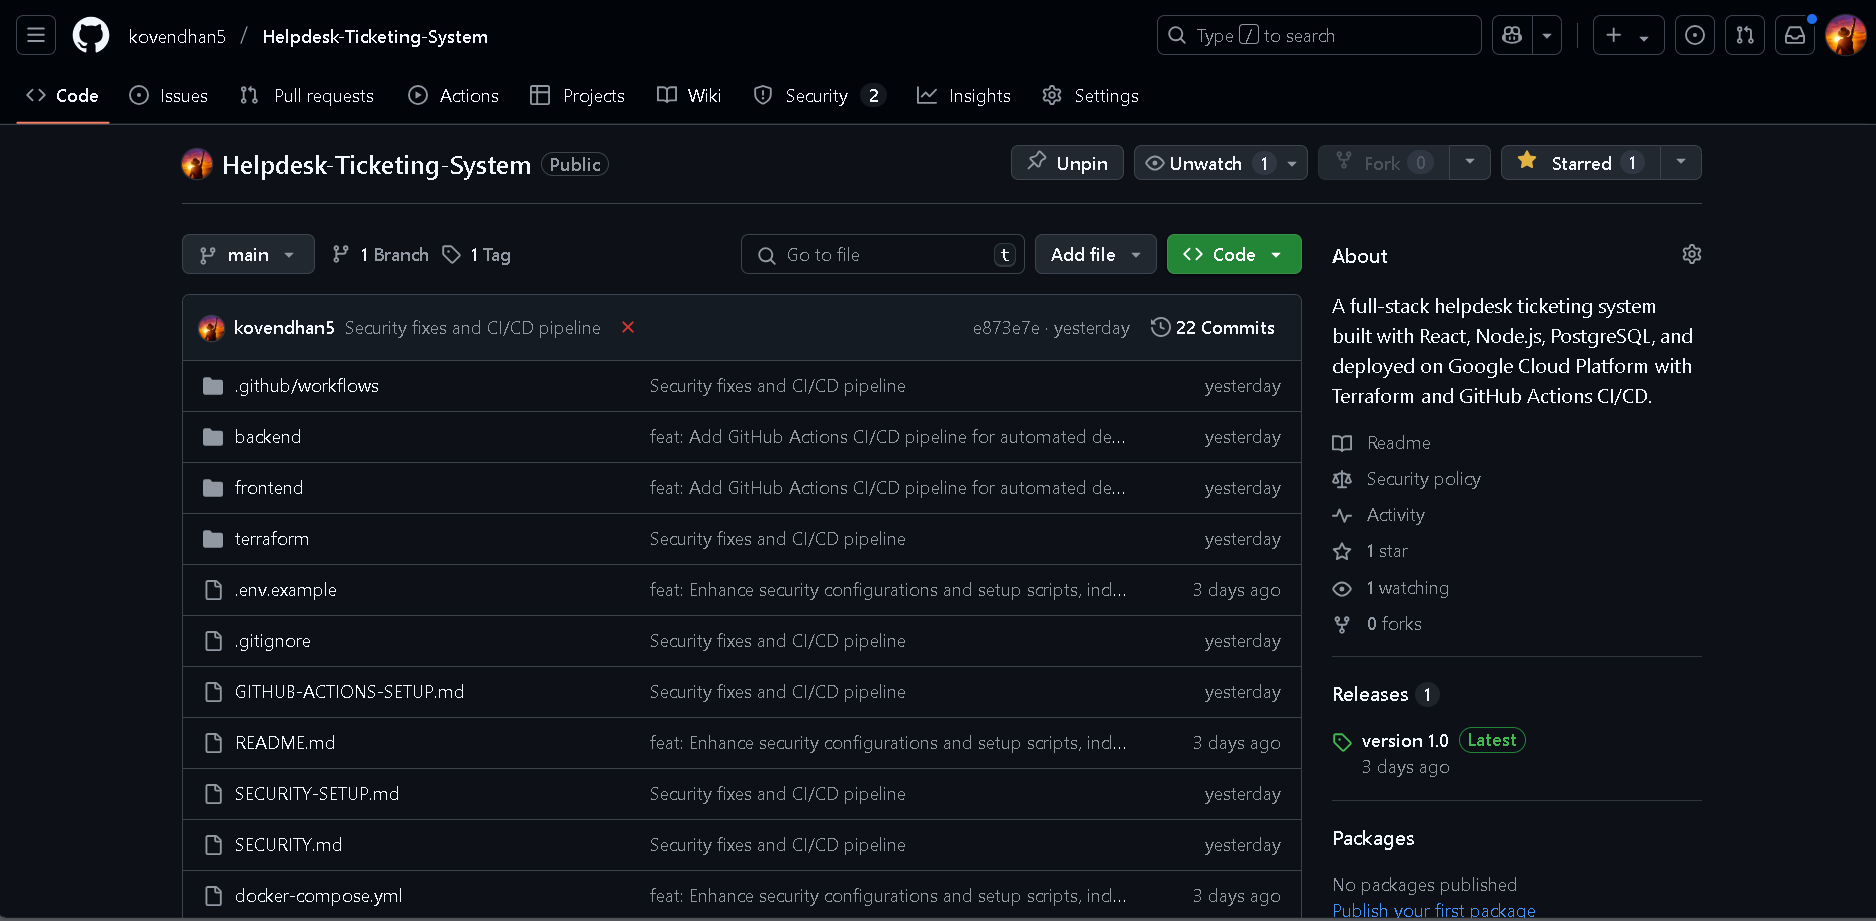
Task: View the 22 Commits history
Action: pos(1213,328)
